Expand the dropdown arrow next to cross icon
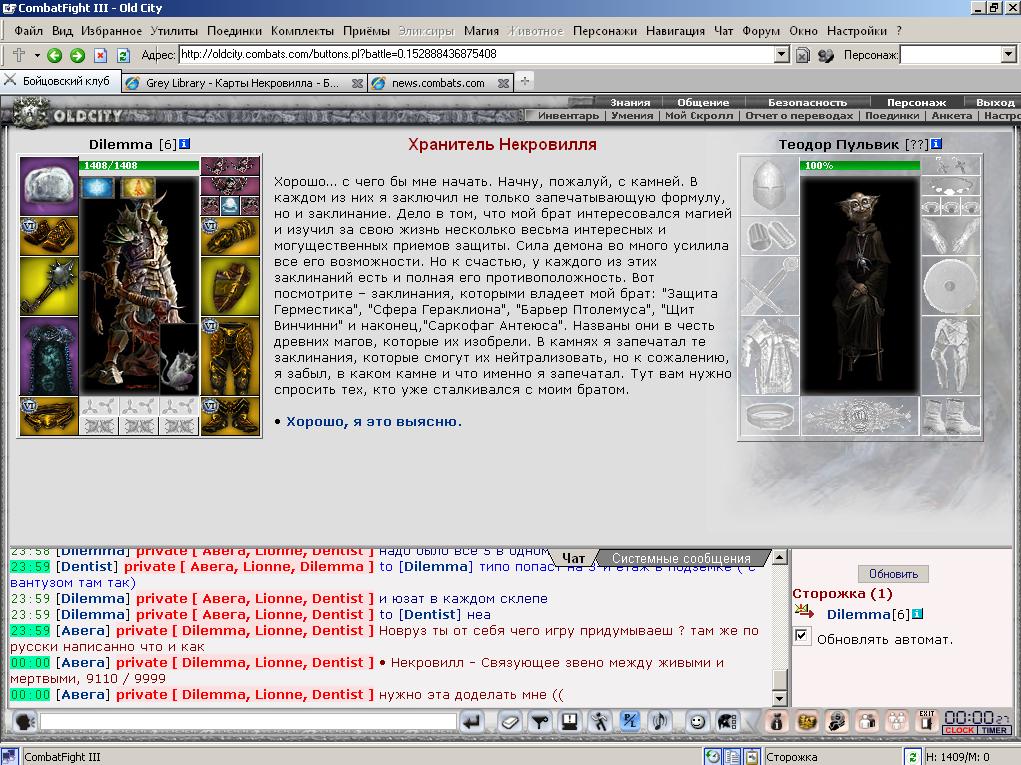 37,55
